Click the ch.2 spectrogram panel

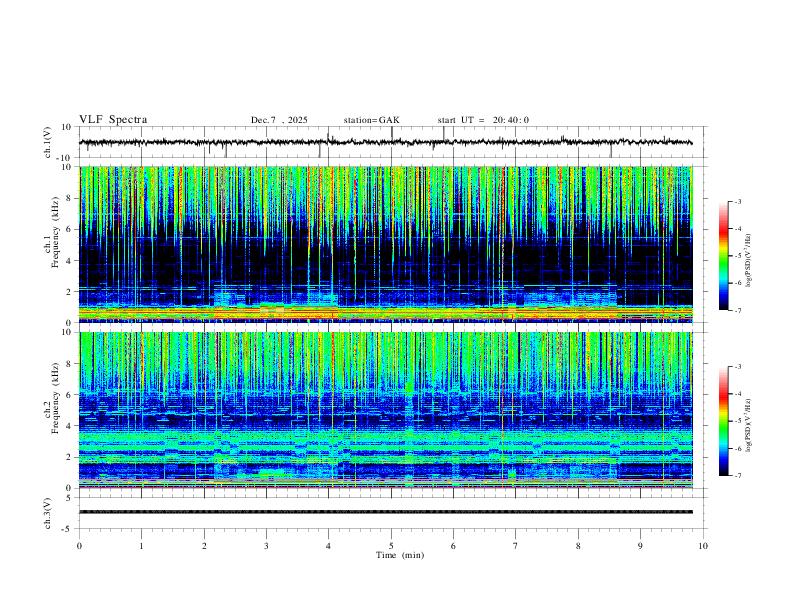[x=385, y=410]
